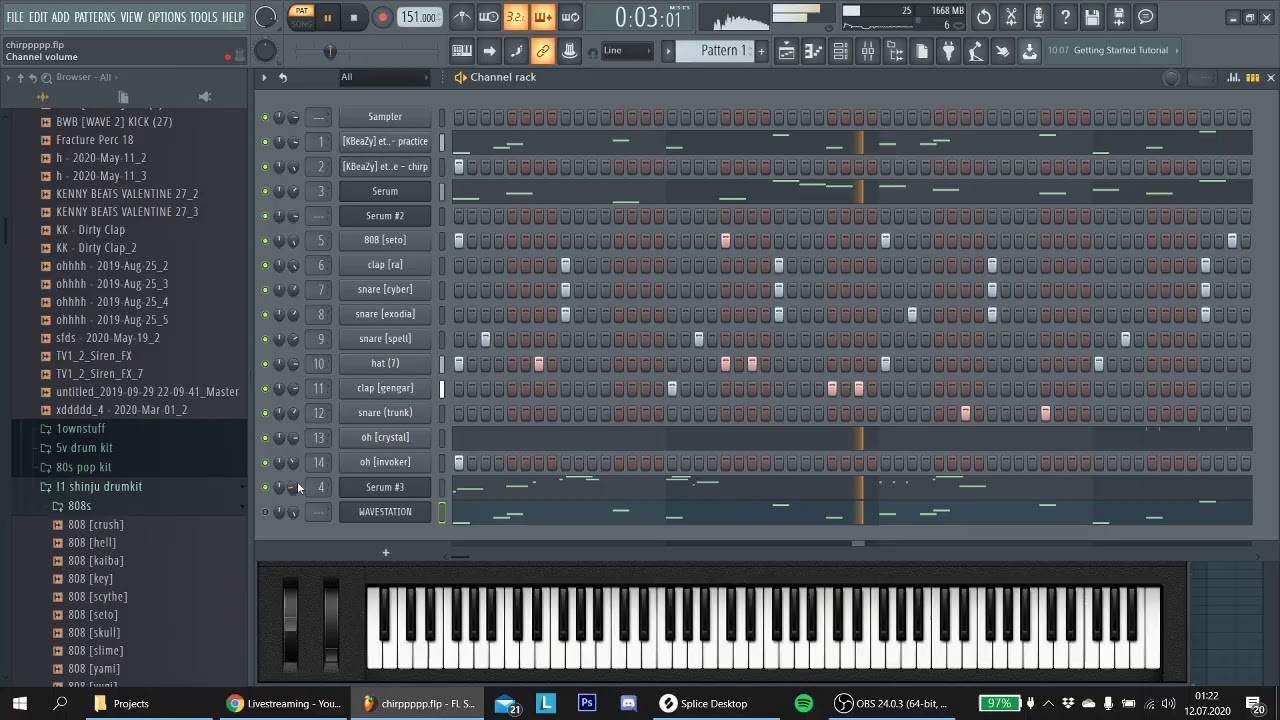The height and width of the screenshot is (720, 1280).
Task: Click the save project floppy icon
Action: point(1092,17)
